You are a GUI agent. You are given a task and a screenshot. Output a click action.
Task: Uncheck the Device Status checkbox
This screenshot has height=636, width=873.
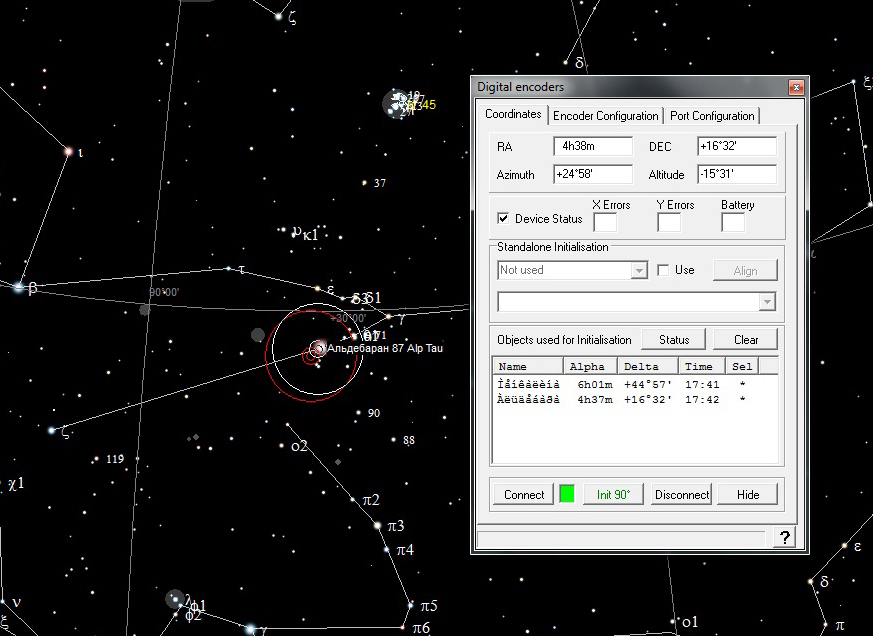503,218
